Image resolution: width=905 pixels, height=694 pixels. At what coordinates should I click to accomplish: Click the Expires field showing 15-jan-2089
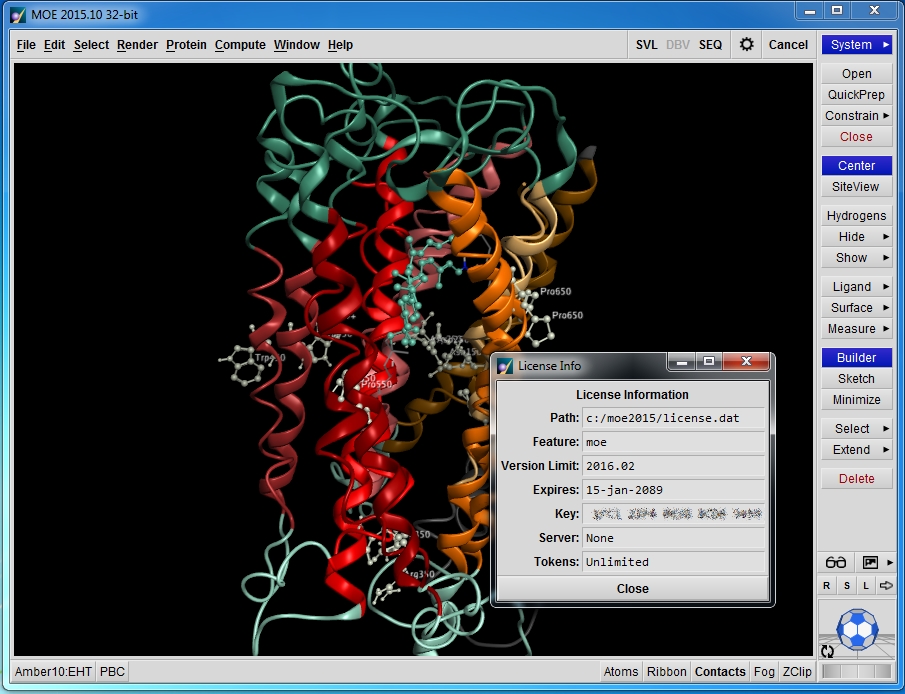pyautogui.click(x=674, y=490)
